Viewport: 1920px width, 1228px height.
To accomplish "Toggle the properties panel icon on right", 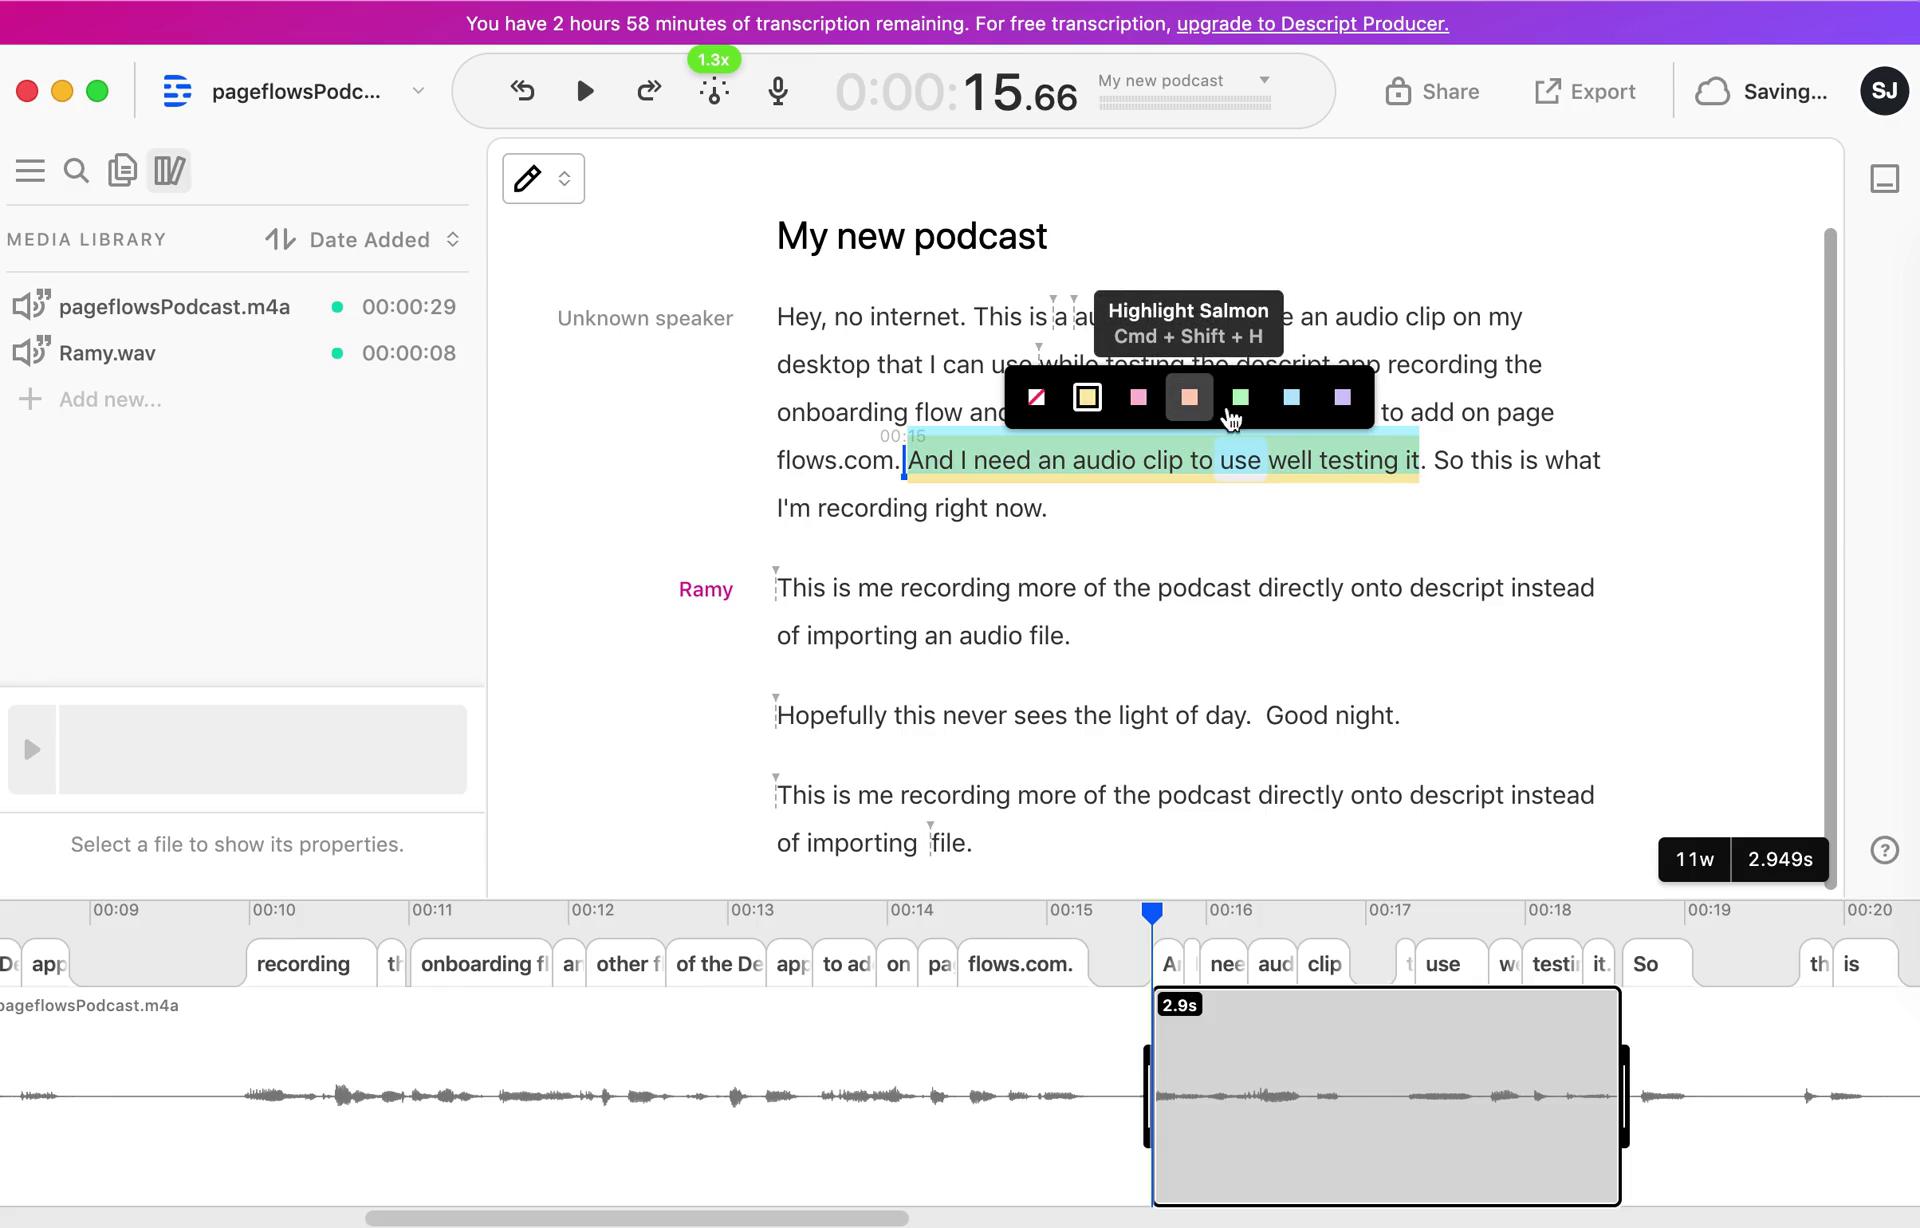I will coord(1884,179).
